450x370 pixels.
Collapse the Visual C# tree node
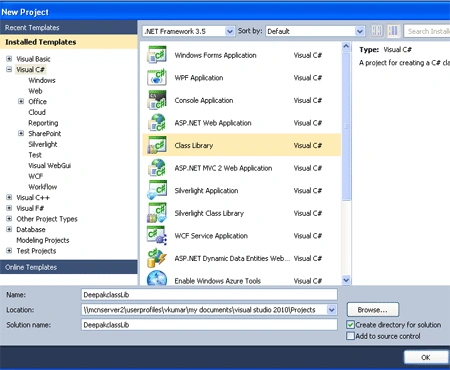click(x=9, y=69)
